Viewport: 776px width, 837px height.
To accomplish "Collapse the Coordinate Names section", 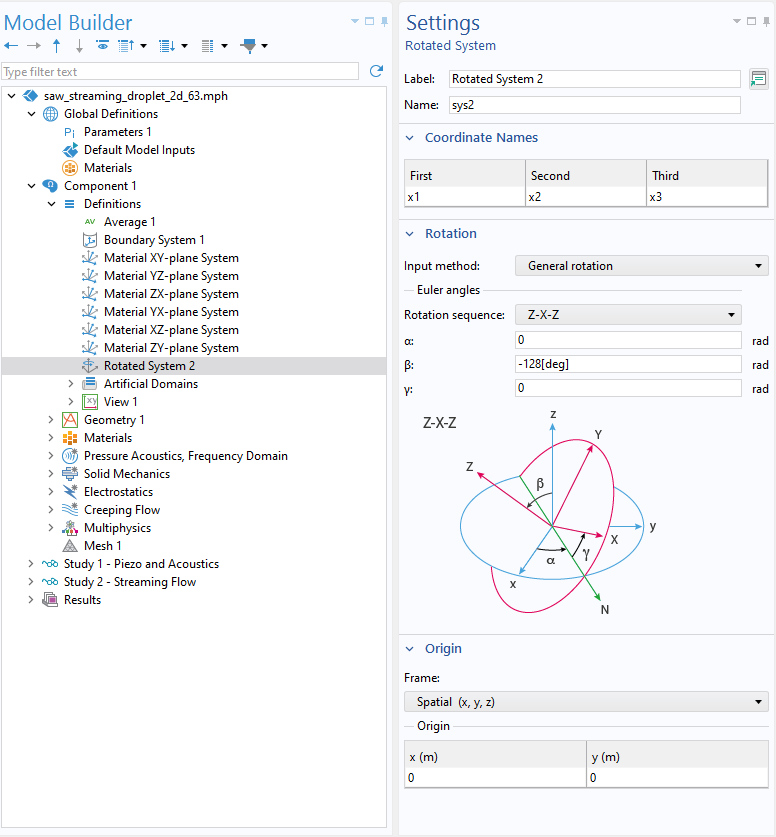I will (x=410, y=138).
